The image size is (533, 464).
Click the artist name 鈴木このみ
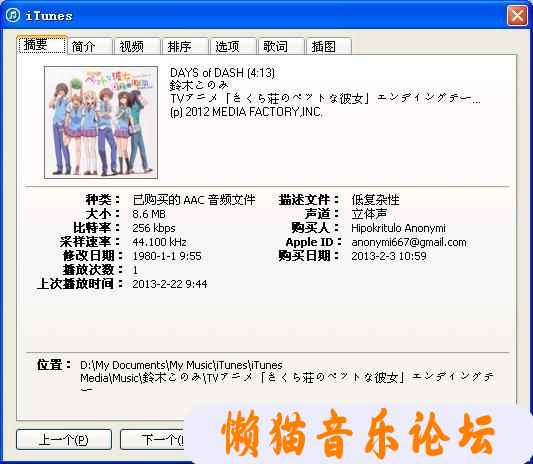(x=199, y=85)
